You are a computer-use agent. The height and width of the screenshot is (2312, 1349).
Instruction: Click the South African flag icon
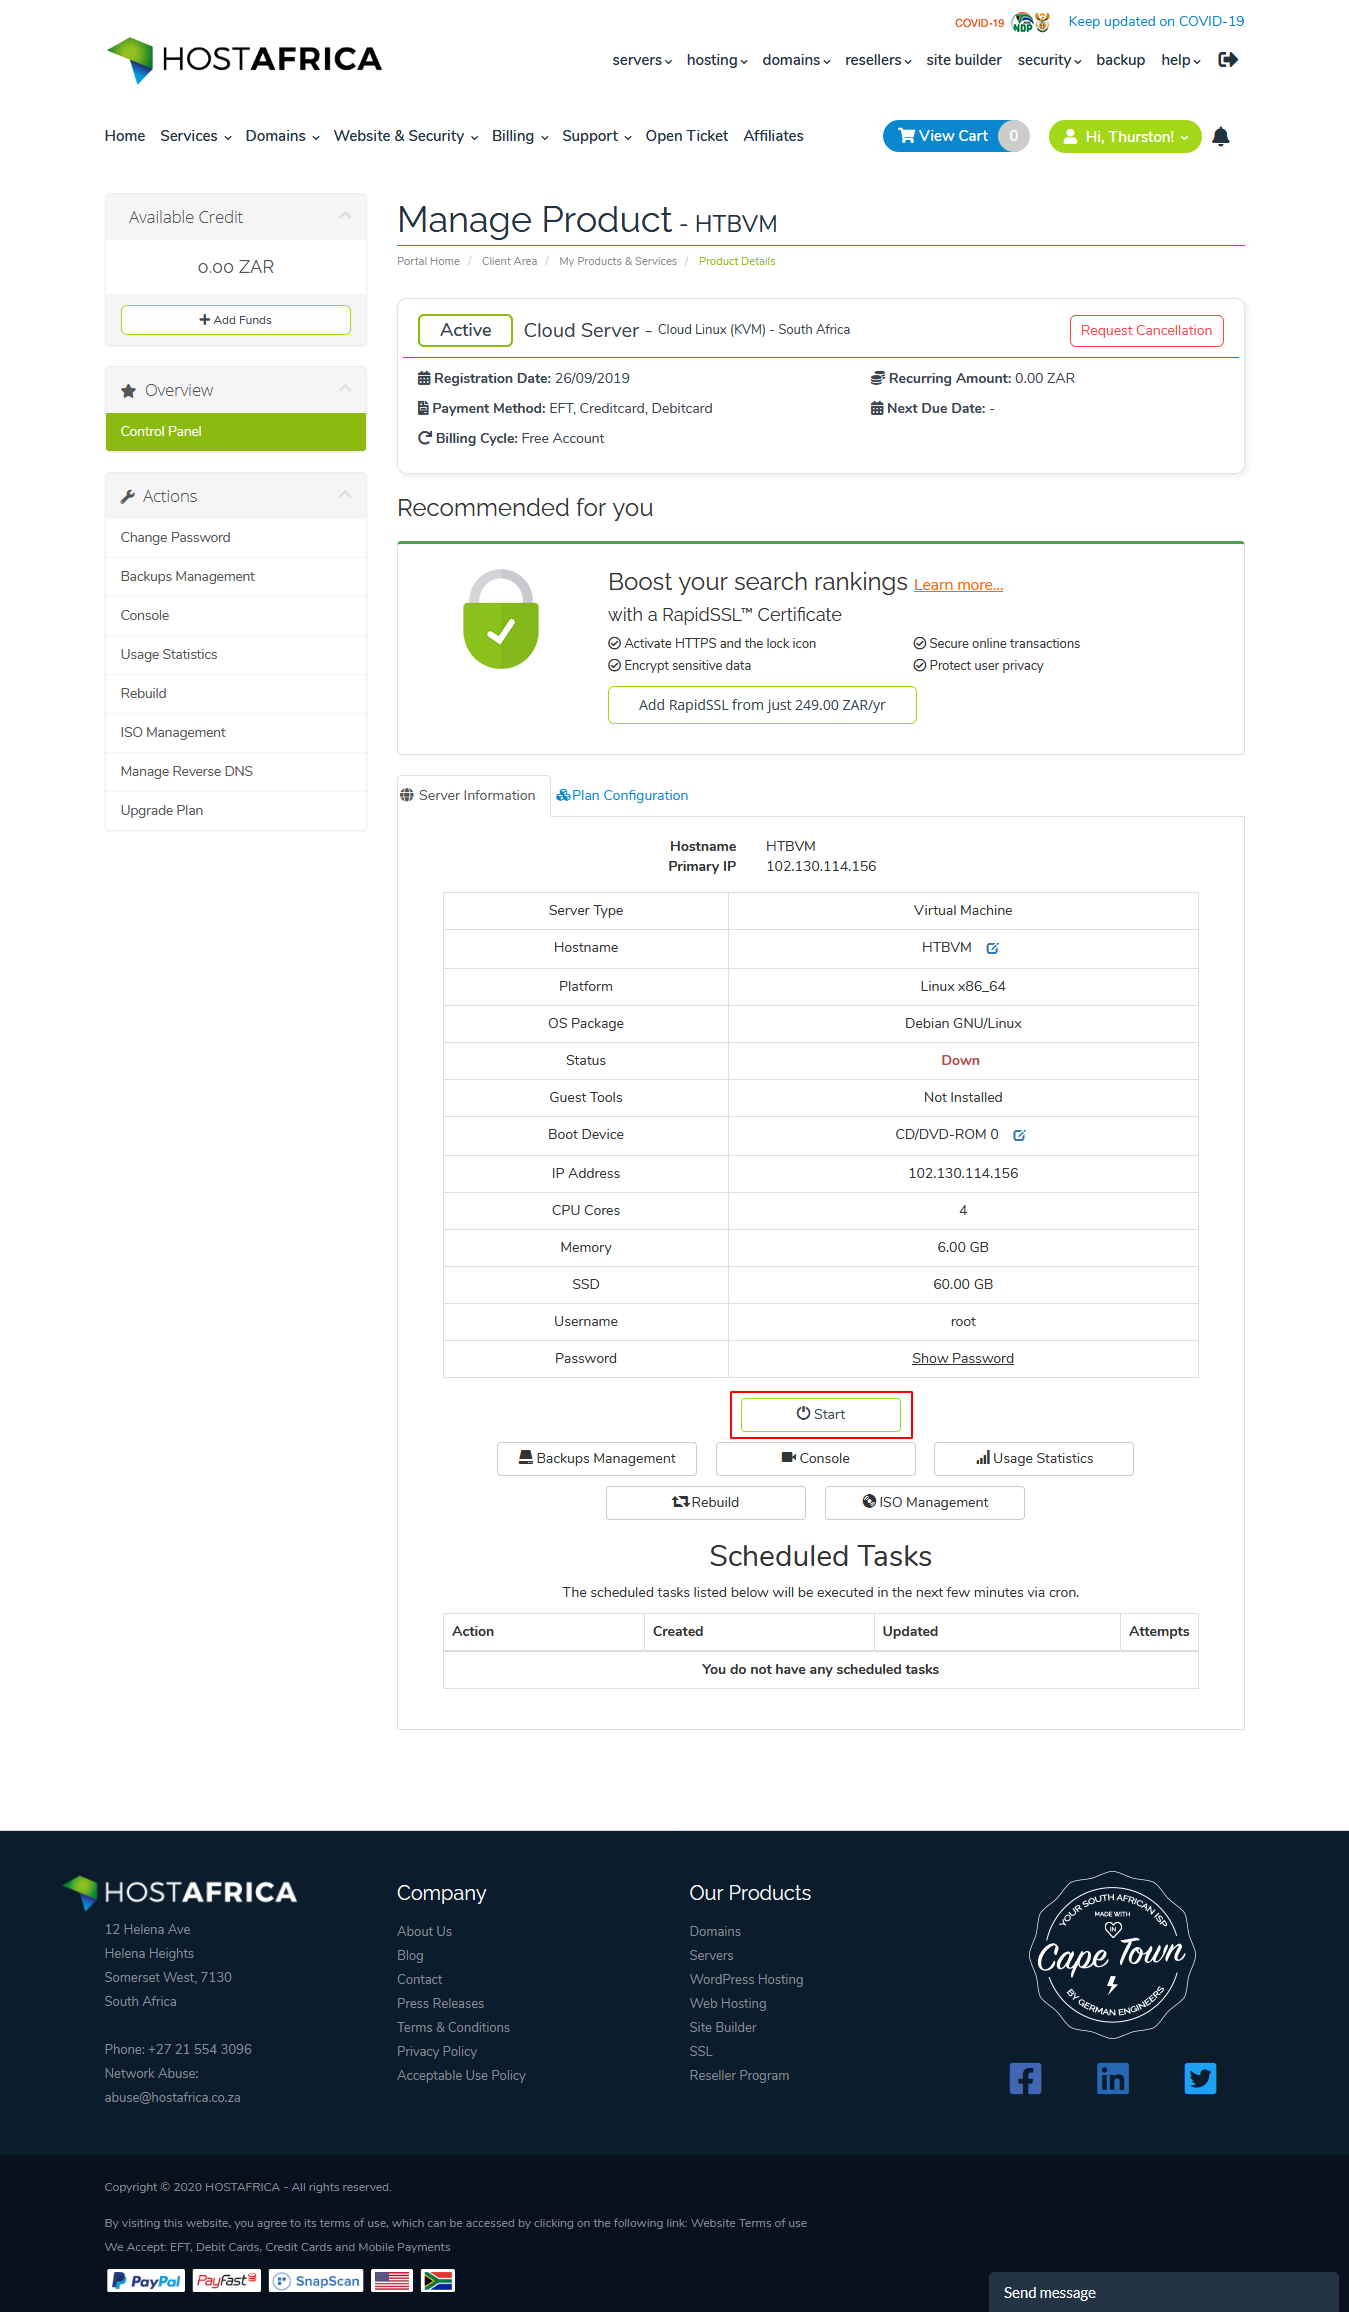coord(438,2281)
